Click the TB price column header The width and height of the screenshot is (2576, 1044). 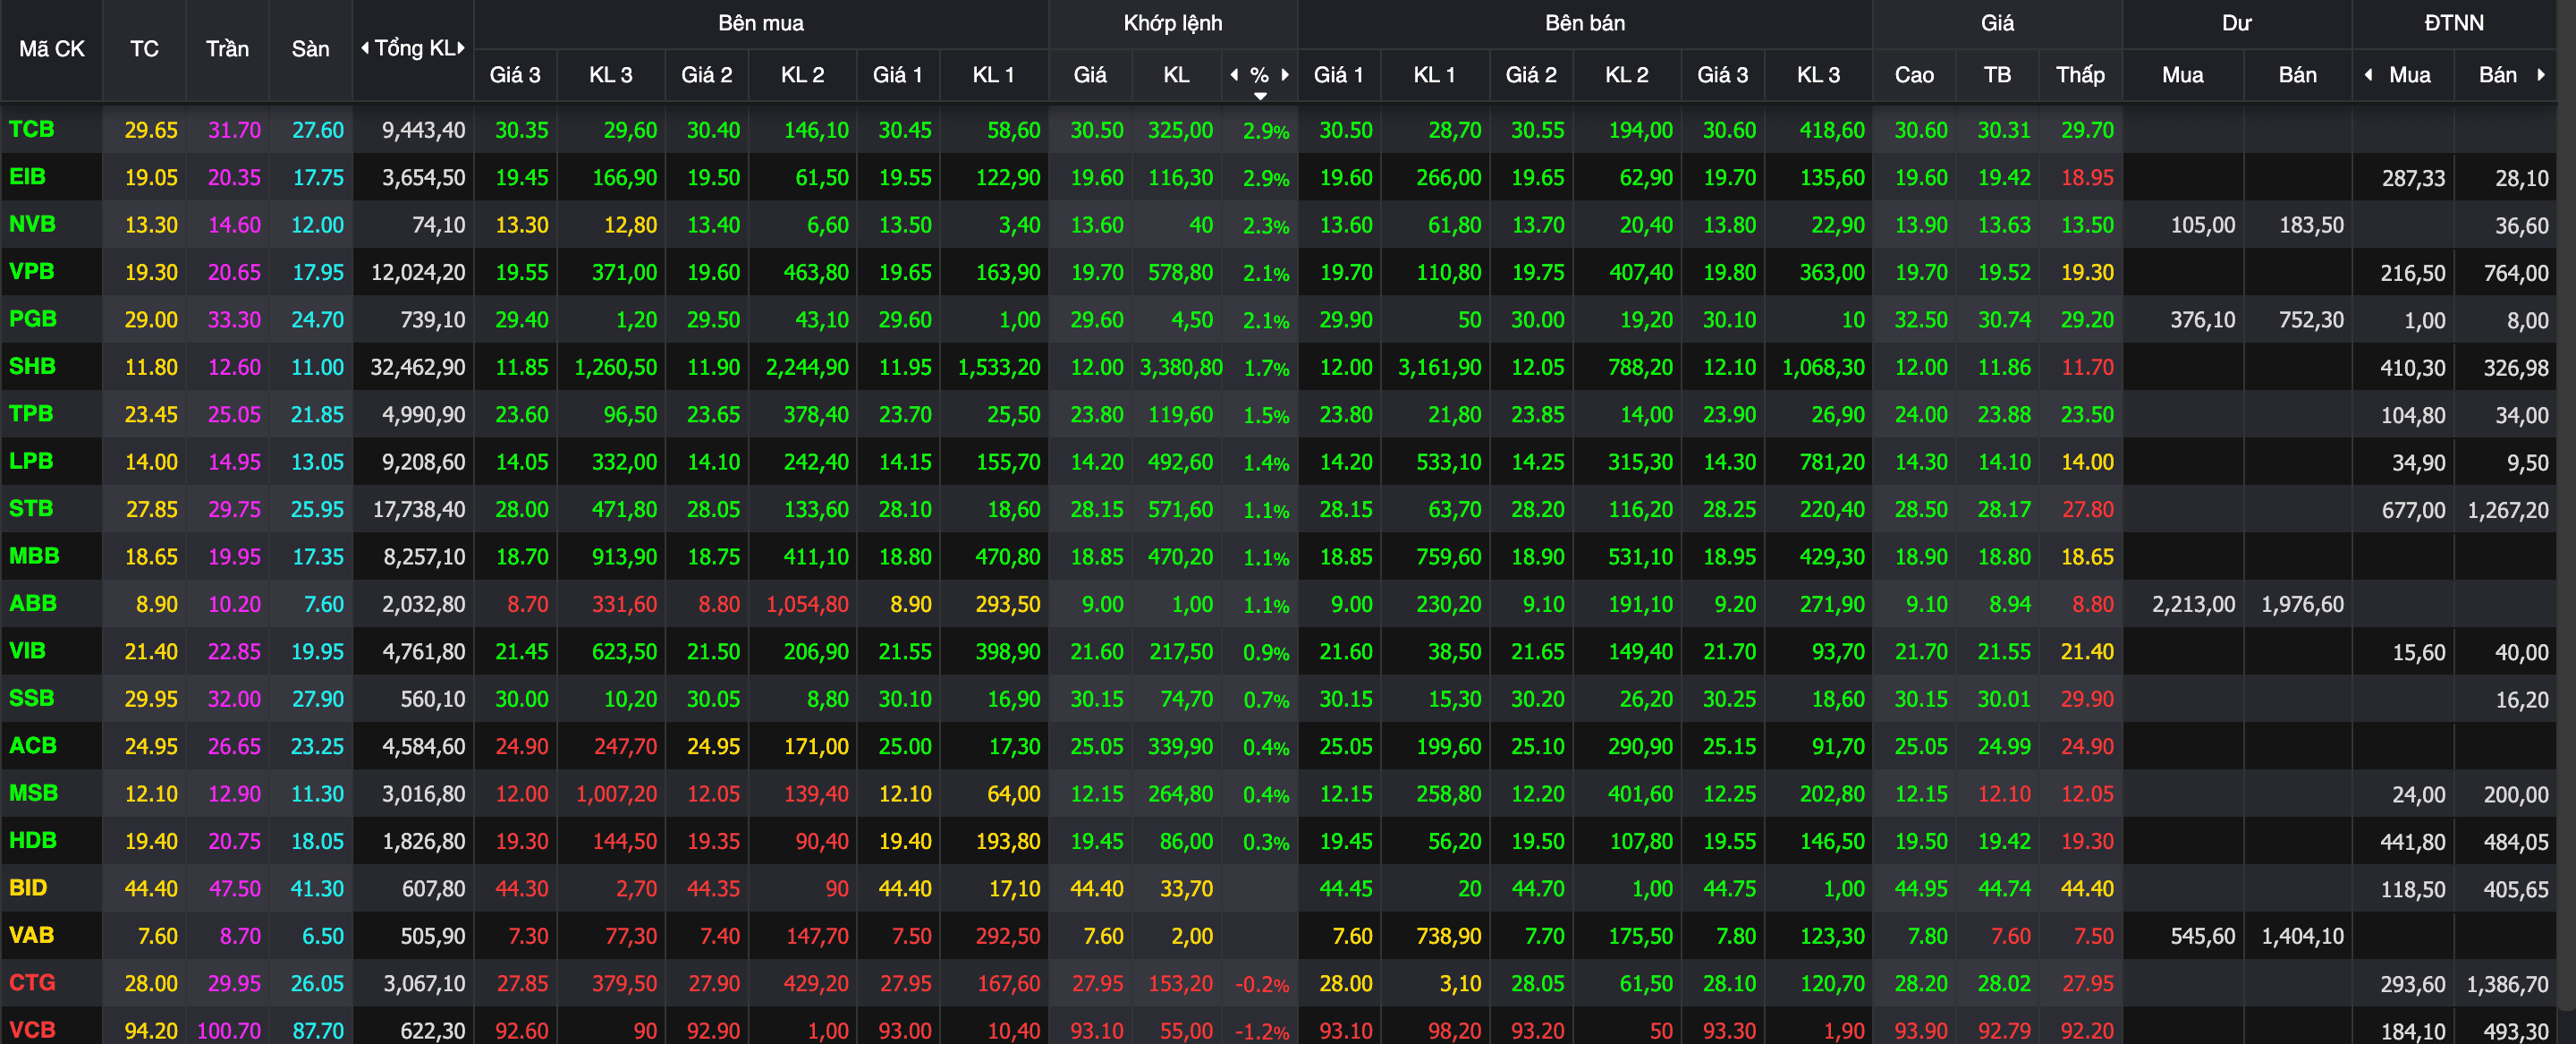[1997, 75]
